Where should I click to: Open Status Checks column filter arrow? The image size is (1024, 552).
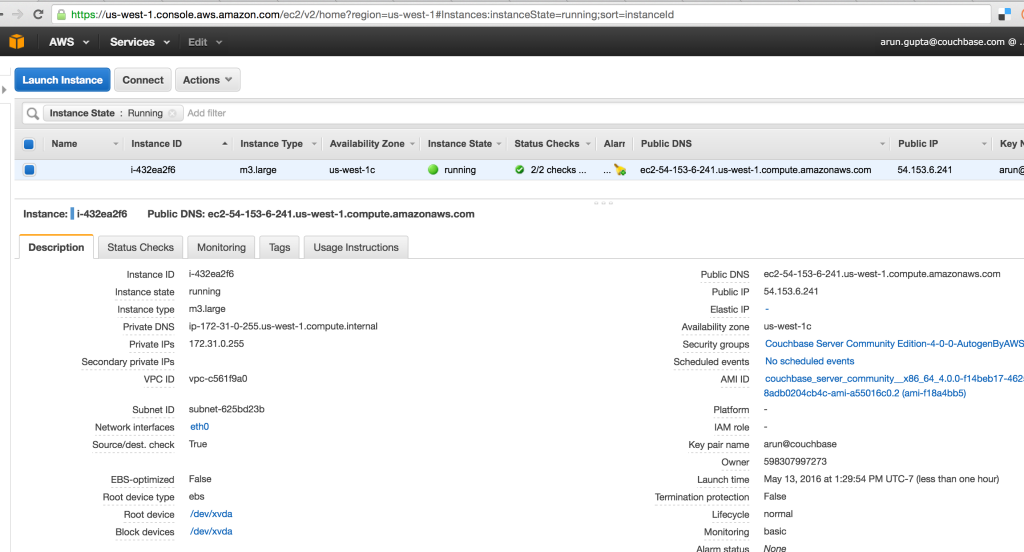[588, 144]
